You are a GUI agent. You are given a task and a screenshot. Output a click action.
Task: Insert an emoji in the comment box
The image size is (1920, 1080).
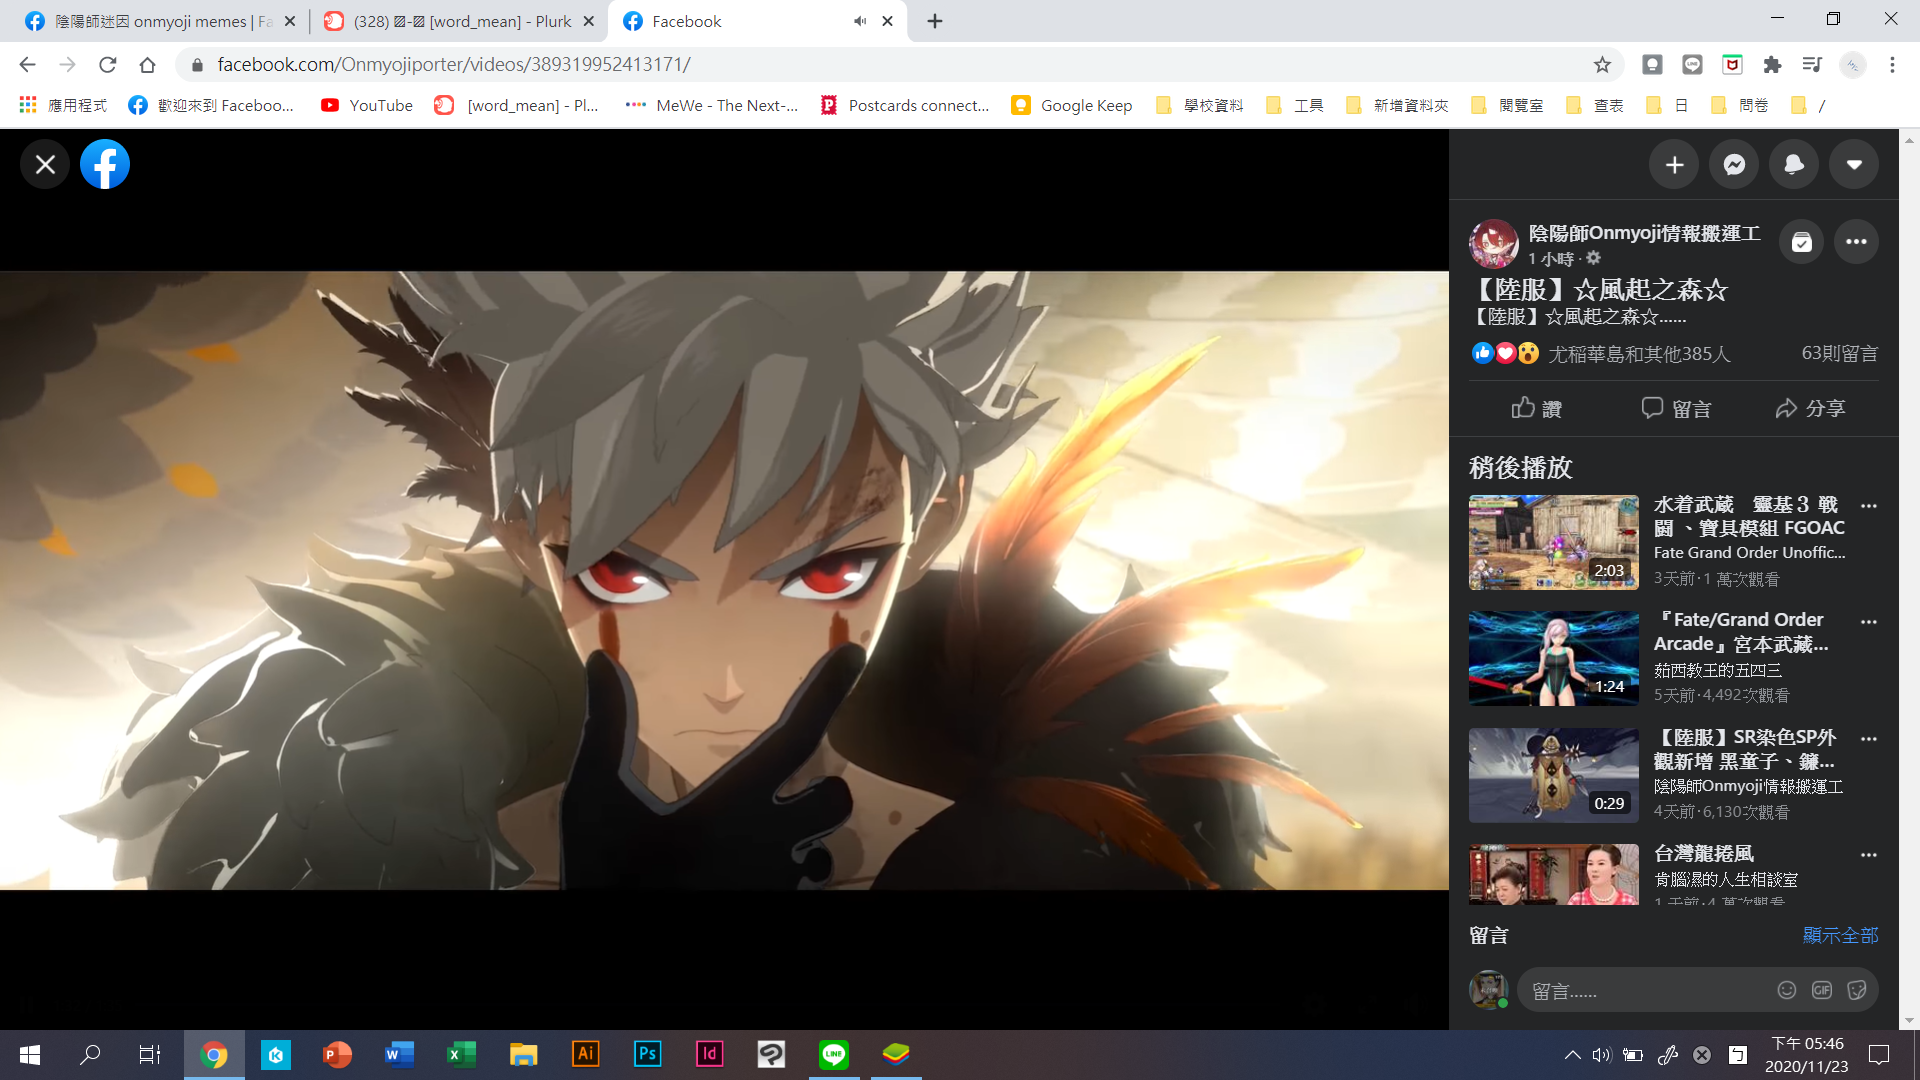1787,990
